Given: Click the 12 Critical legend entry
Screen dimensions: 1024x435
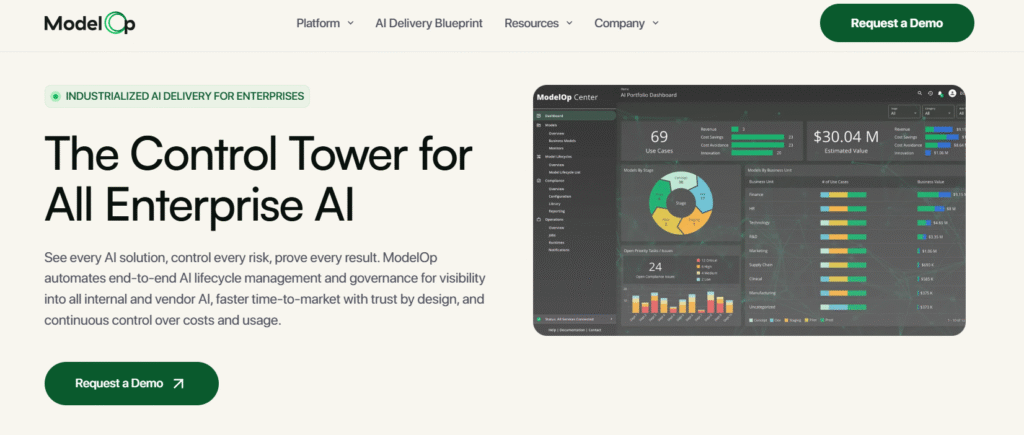Looking at the screenshot, I should (x=708, y=260).
